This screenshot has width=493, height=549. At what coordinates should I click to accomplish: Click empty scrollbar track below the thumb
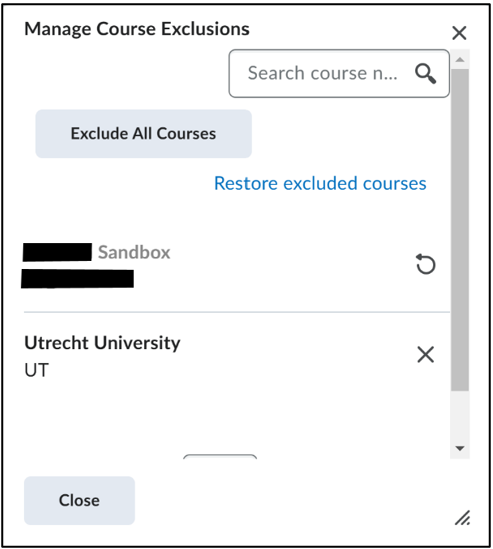tap(460, 415)
